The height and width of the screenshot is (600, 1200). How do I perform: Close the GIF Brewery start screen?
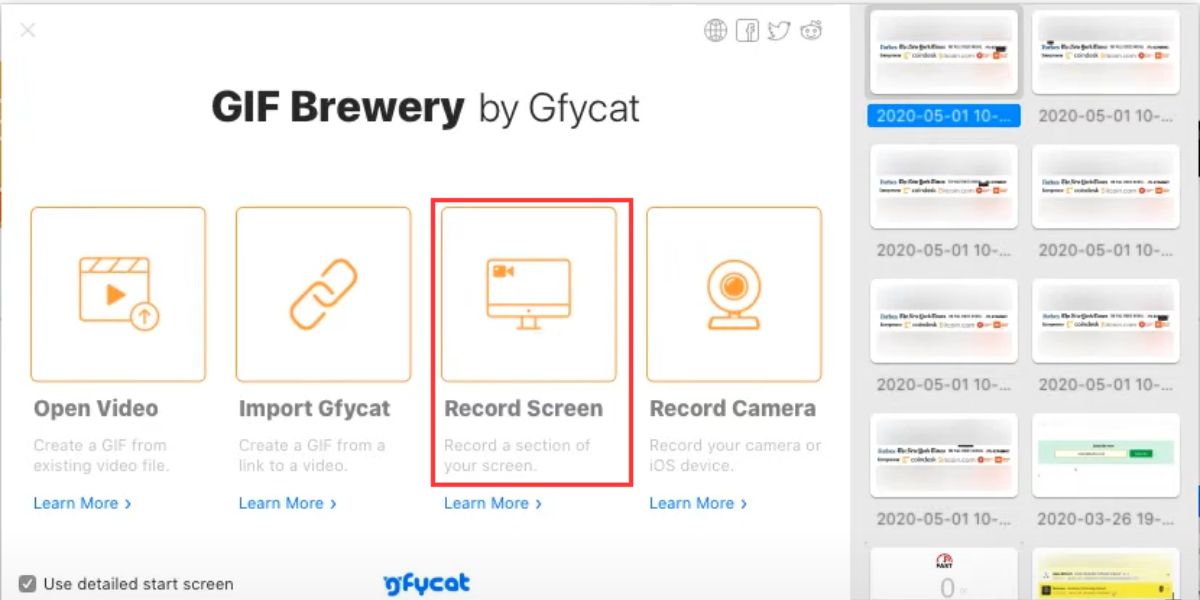[x=27, y=30]
